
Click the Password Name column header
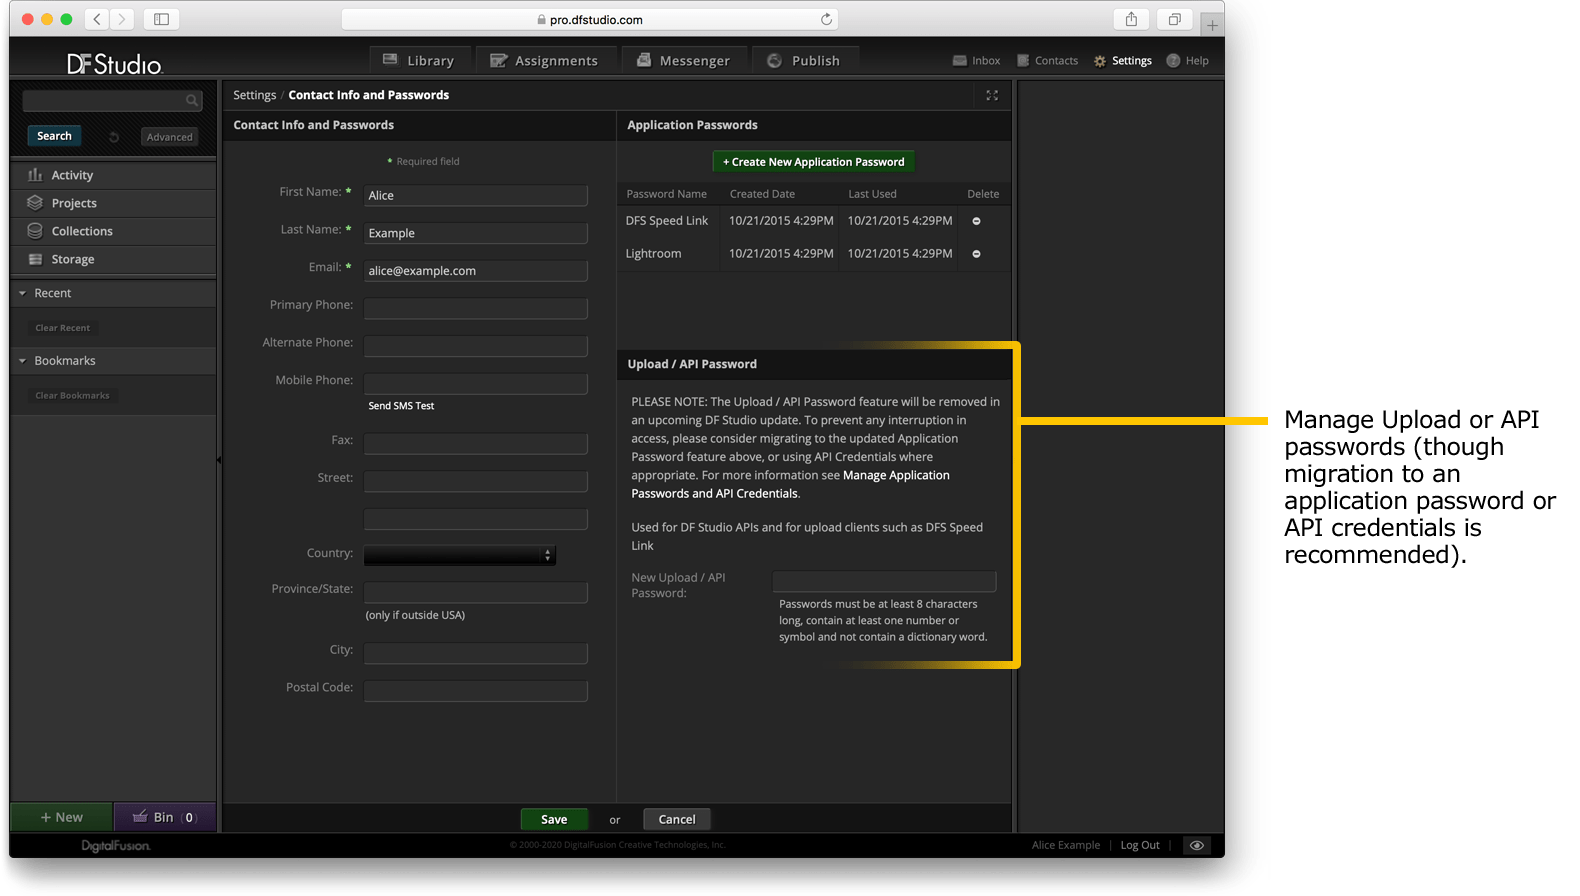tap(666, 194)
